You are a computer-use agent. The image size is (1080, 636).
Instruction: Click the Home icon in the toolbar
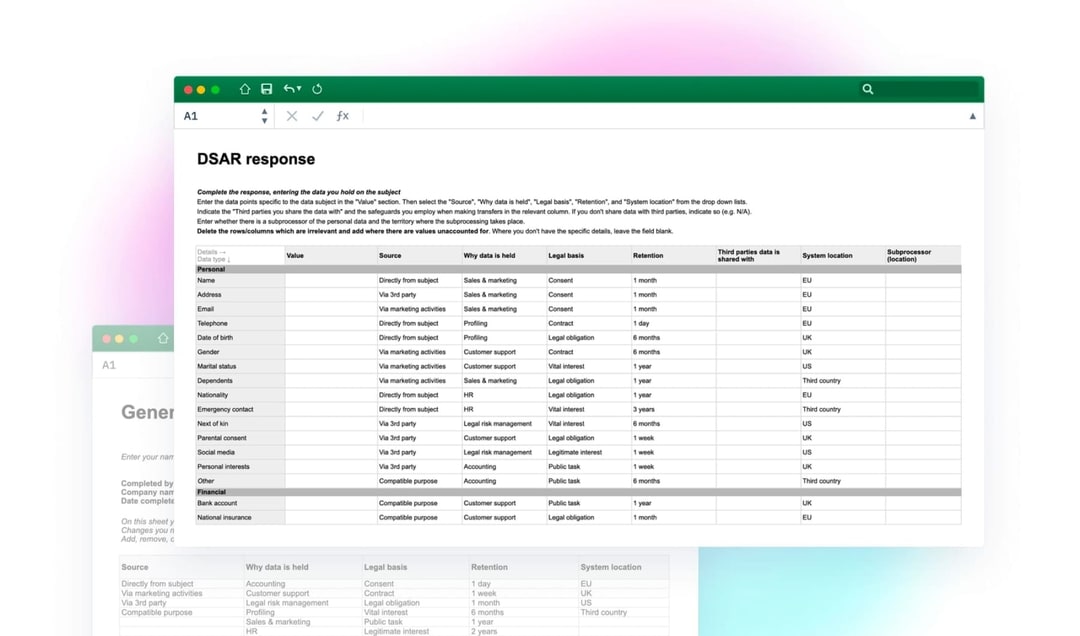(x=244, y=89)
